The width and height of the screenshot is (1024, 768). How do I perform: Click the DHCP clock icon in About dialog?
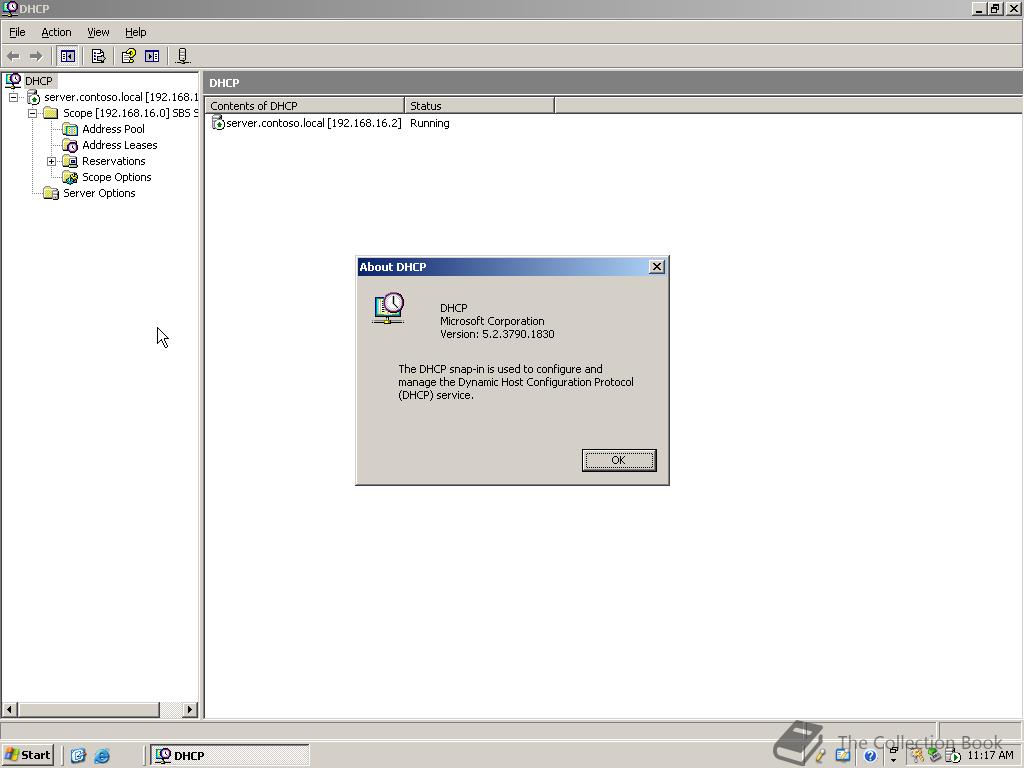(389, 308)
